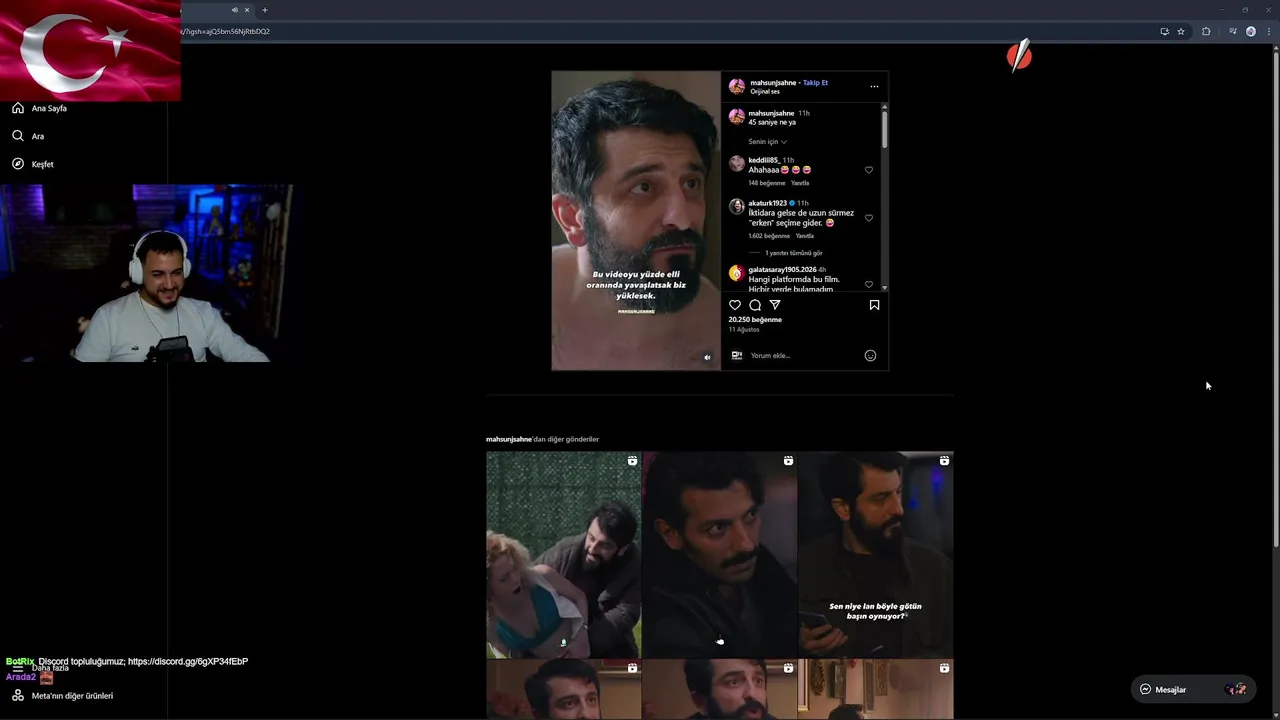Share the post with the paper plane icon

774,305
